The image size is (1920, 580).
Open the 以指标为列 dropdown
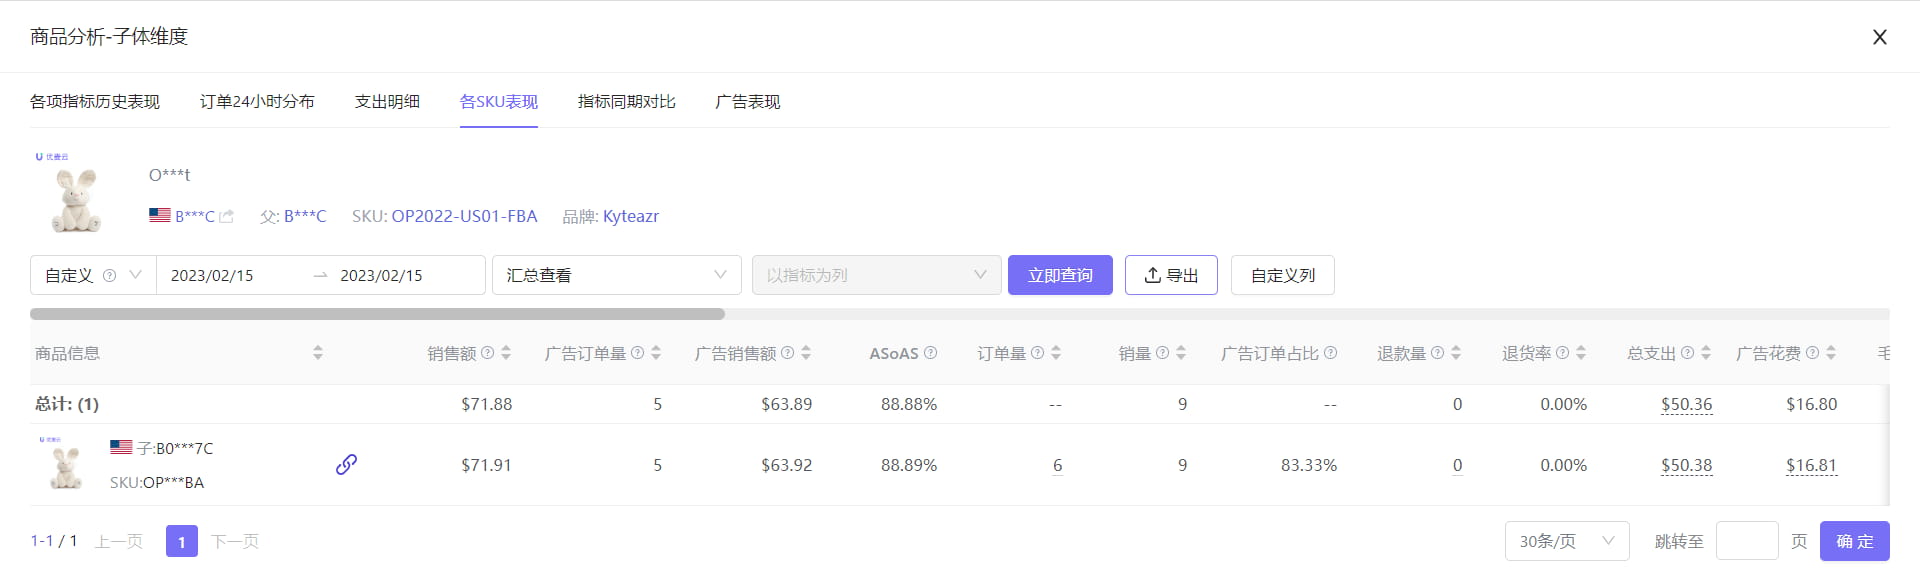coord(876,275)
